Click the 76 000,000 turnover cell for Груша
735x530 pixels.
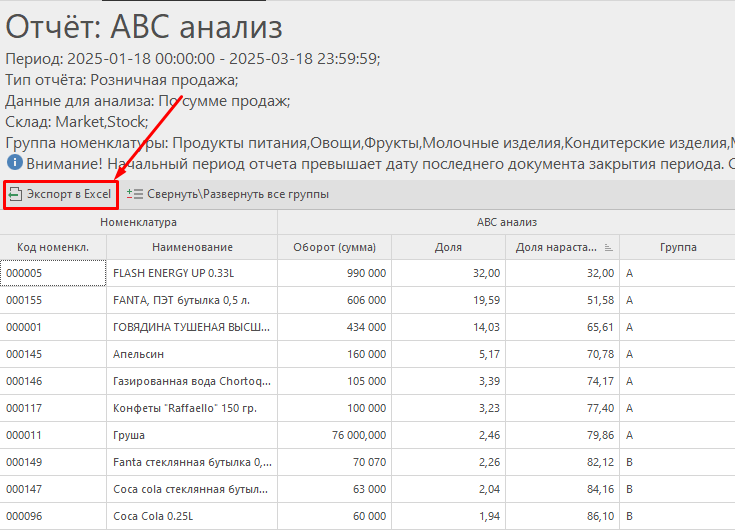point(334,435)
